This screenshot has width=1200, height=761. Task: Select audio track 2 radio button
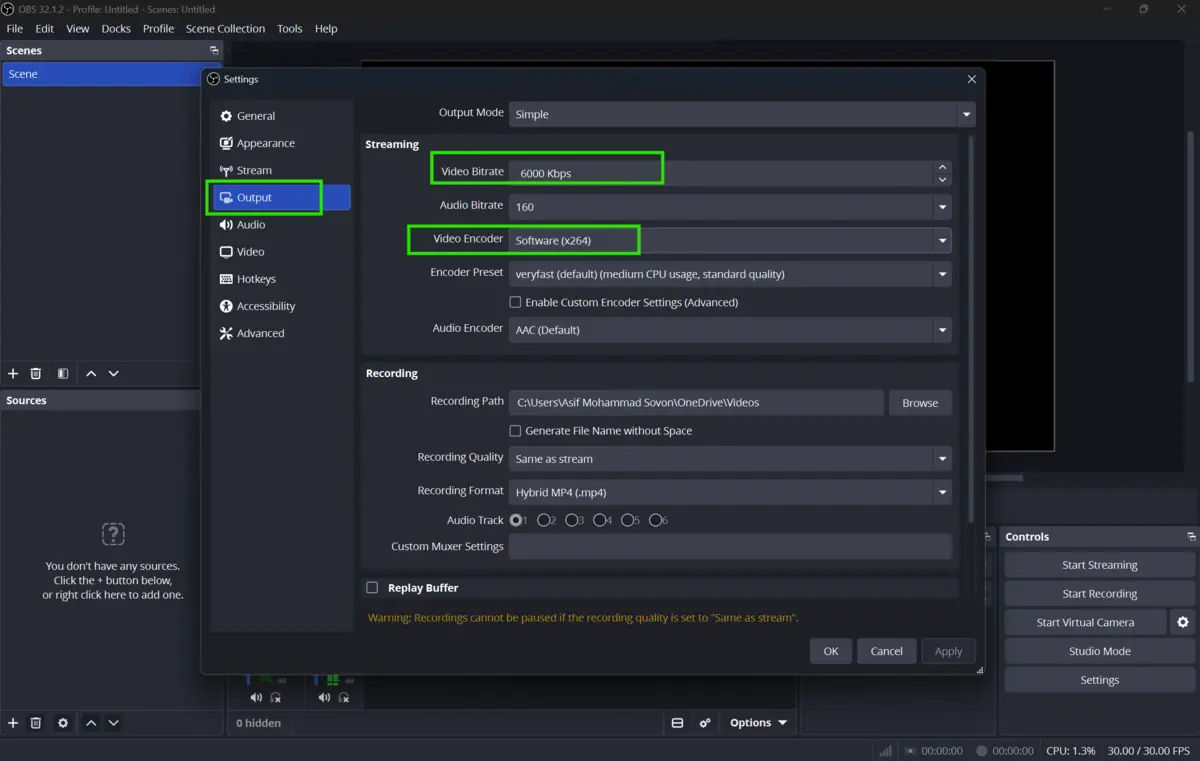pos(545,520)
